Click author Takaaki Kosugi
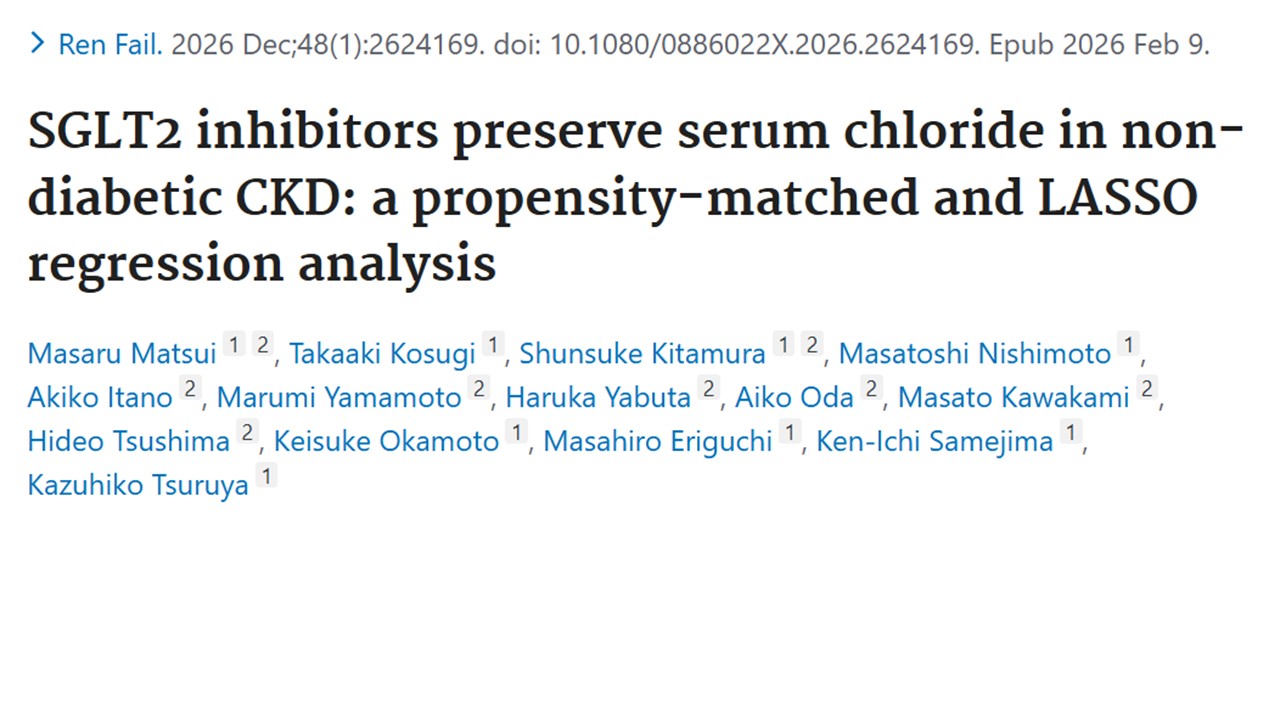The height and width of the screenshot is (720, 1280). pos(382,353)
